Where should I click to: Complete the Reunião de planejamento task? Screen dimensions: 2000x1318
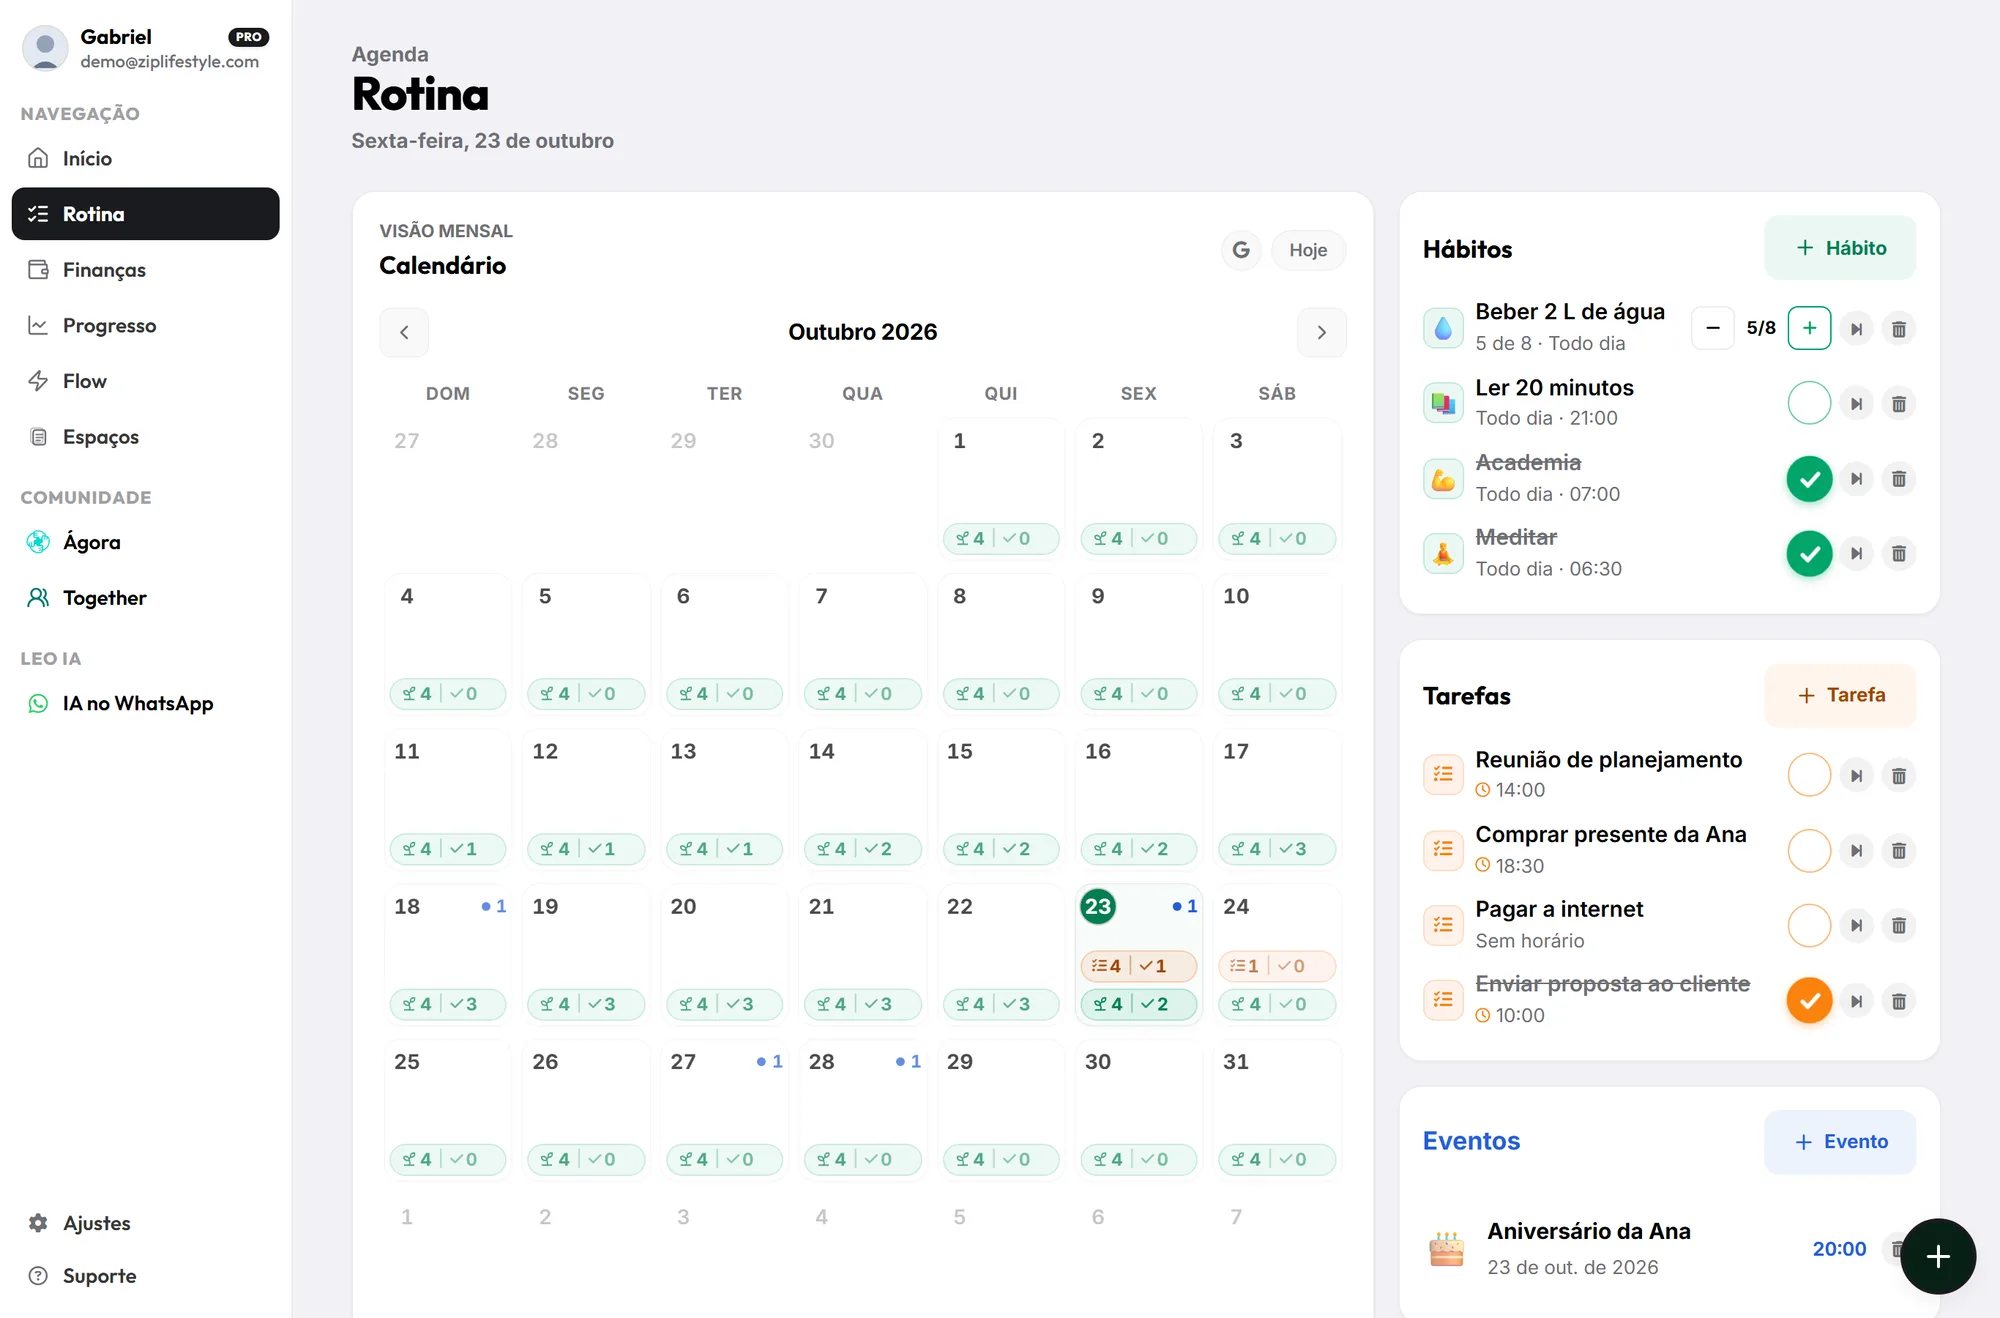(x=1809, y=775)
